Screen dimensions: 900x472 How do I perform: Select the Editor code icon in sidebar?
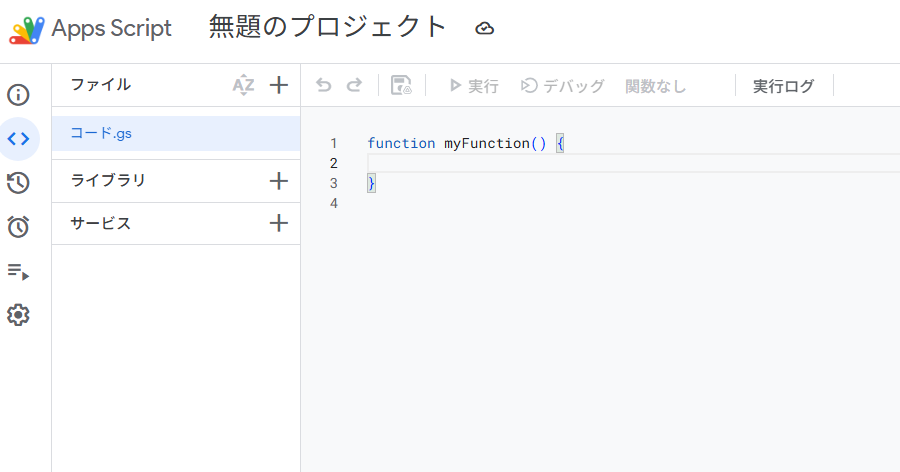18,139
